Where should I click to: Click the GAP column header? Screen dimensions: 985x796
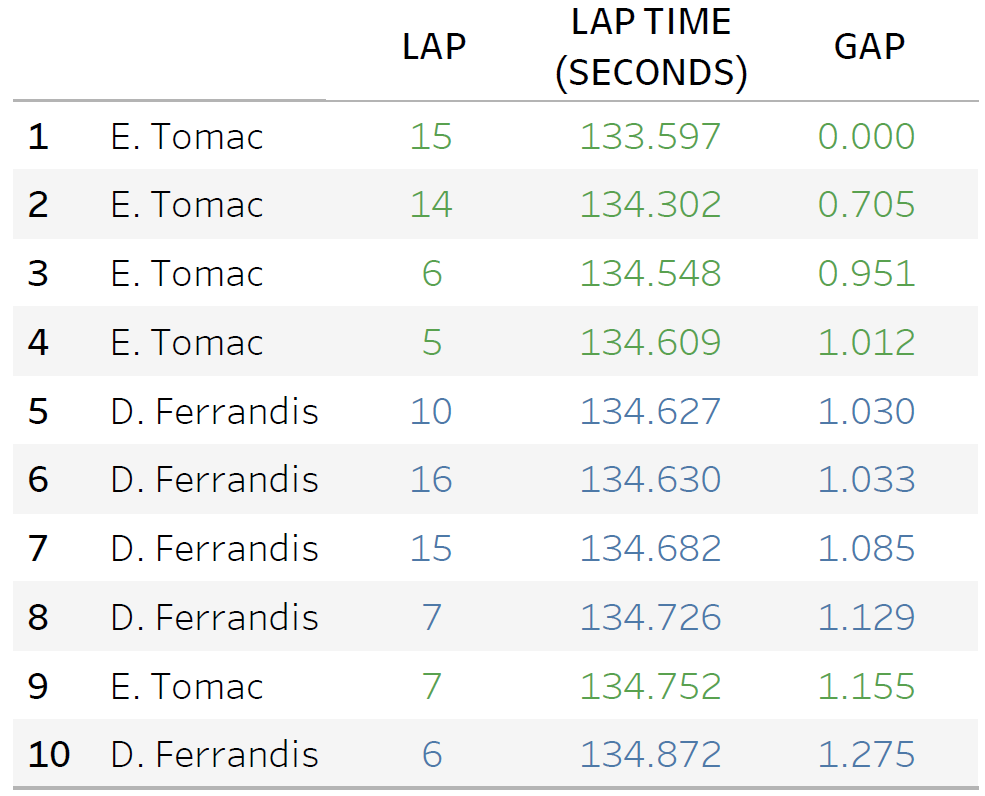869,47
